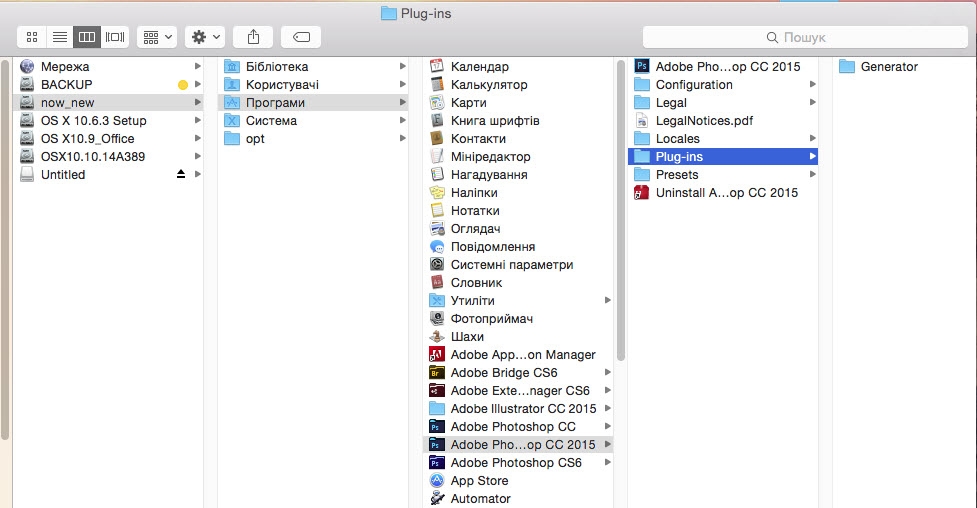Expand the Locales folder arrow
The width and height of the screenshot is (977, 508).
(x=813, y=138)
